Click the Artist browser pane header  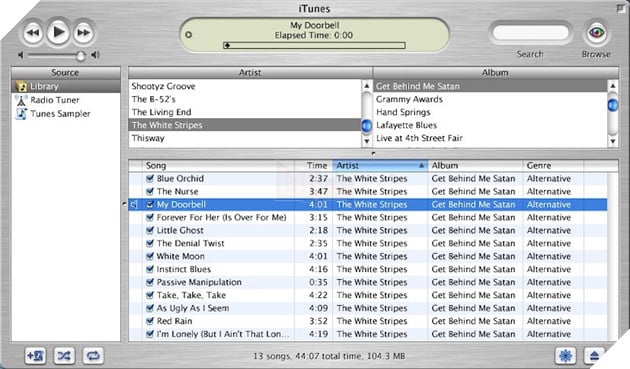point(250,73)
